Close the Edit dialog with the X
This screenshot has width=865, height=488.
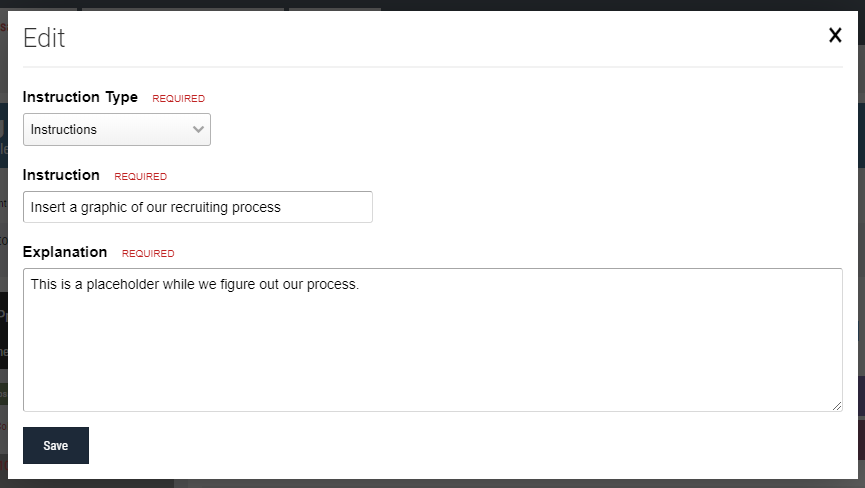tap(835, 36)
